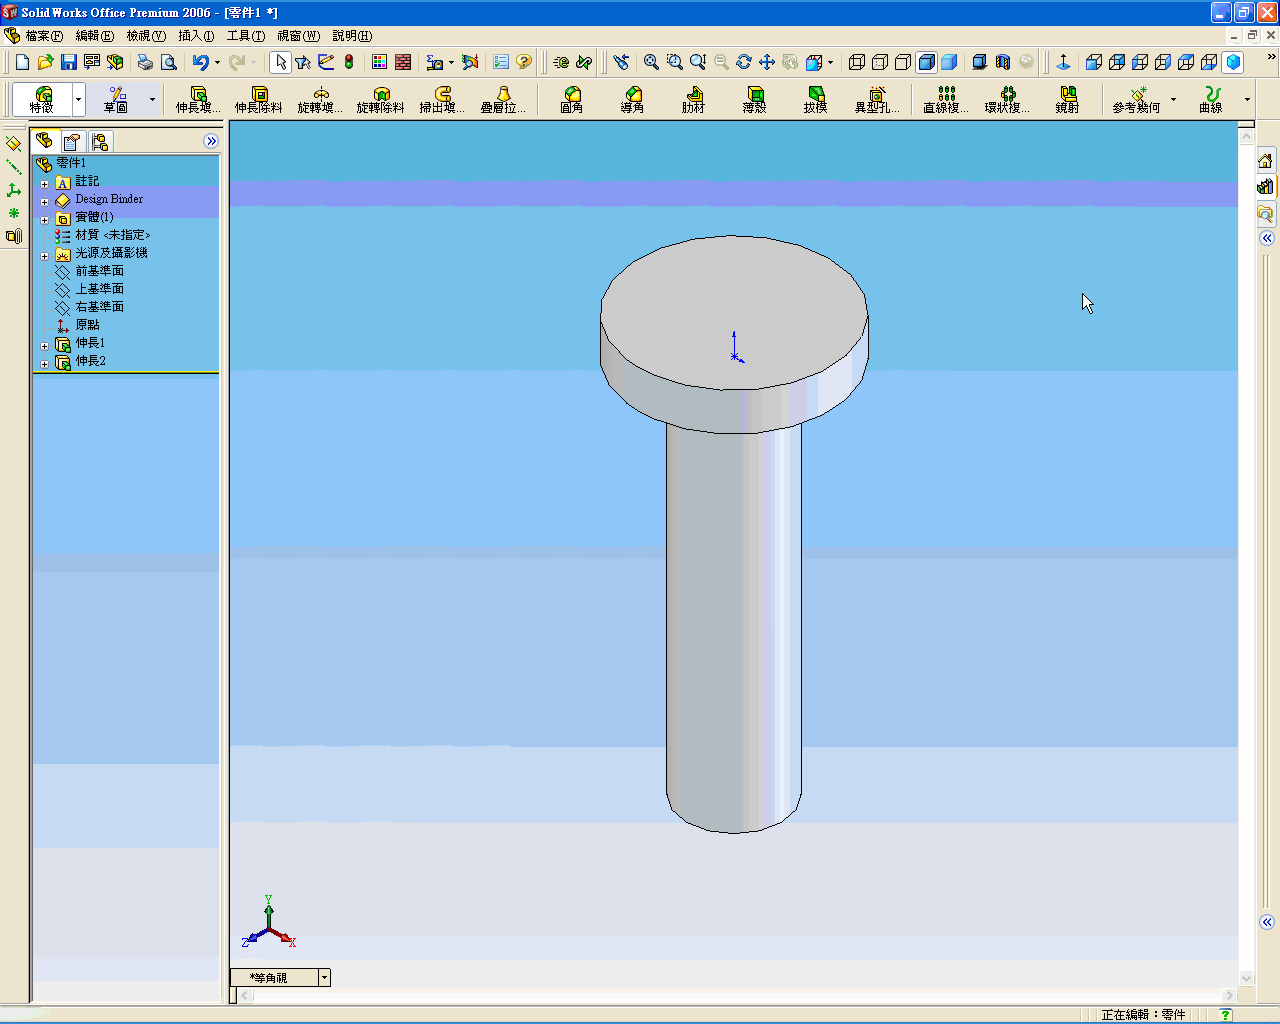Expand the 伸長1 feature node
The image size is (1280, 1024).
44,346
